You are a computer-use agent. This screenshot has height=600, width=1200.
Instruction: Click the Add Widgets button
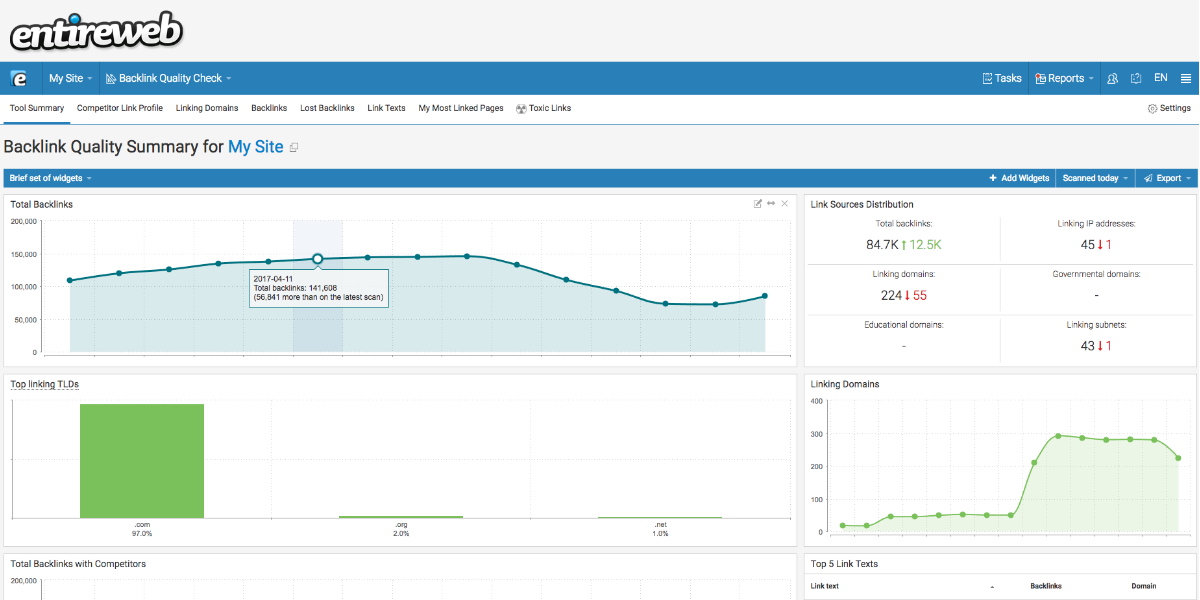tap(1019, 178)
